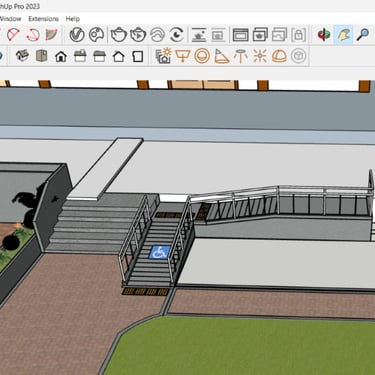The width and height of the screenshot is (375, 375).
Task: Select the Orbit tool
Action: tap(324, 35)
